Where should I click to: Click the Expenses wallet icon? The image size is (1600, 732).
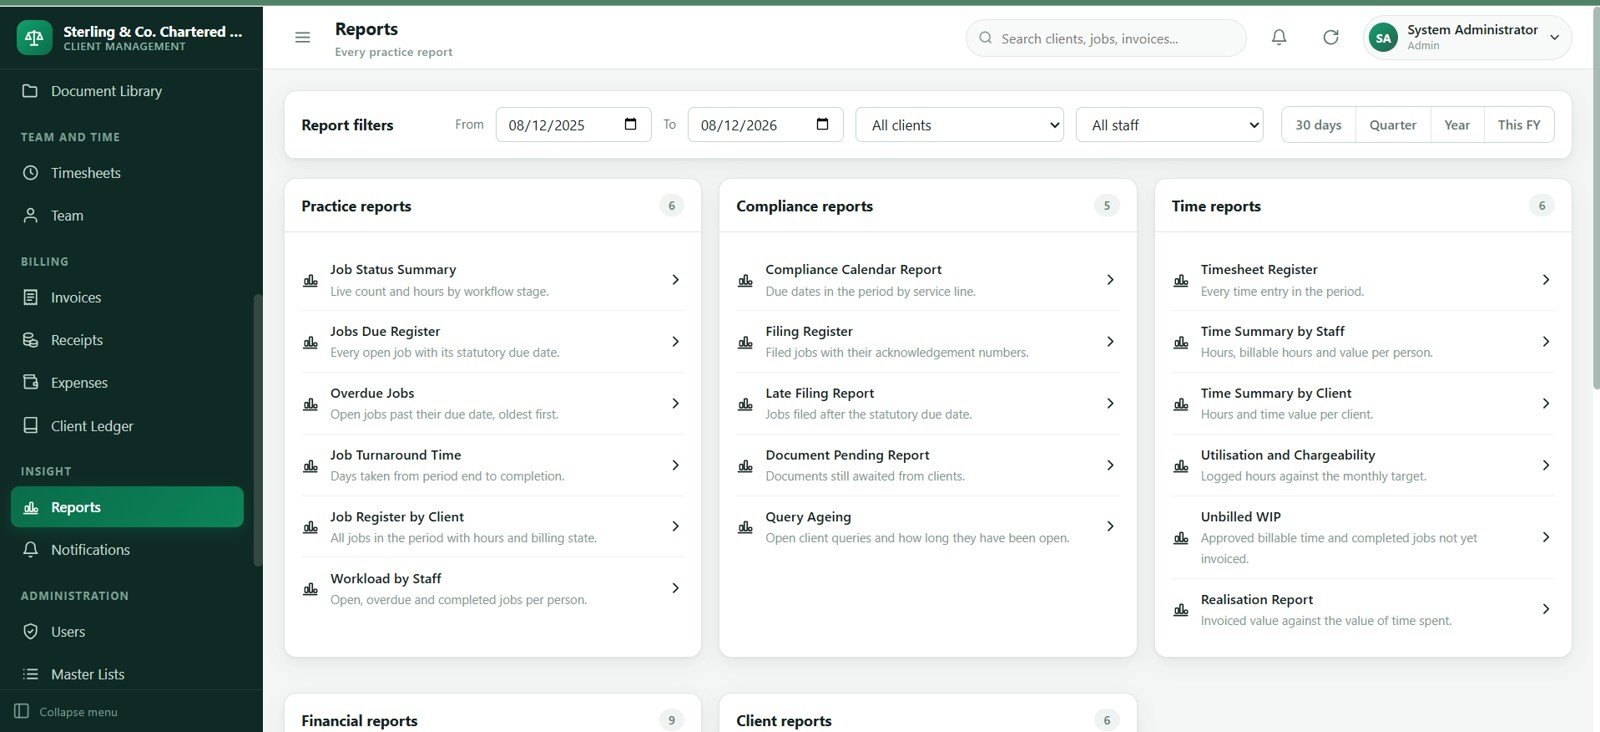point(31,383)
